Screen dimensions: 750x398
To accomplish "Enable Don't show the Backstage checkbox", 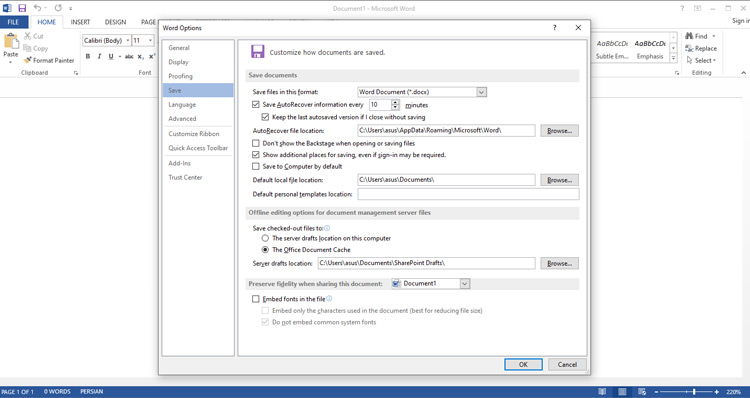I will click(256, 143).
